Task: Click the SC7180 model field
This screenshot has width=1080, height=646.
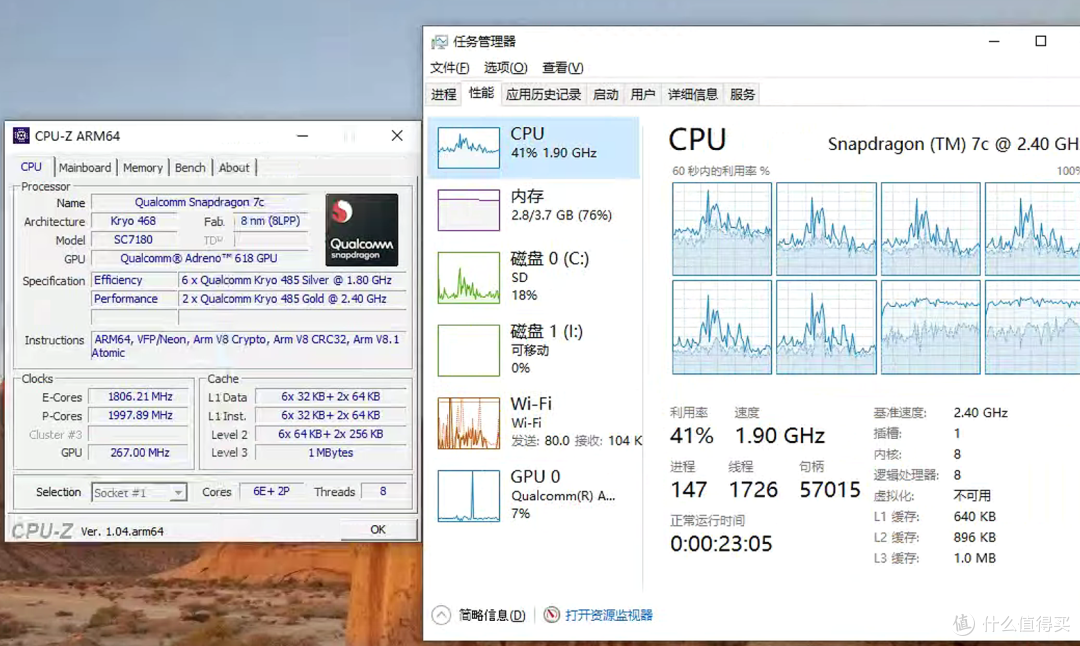Action: coord(133,240)
